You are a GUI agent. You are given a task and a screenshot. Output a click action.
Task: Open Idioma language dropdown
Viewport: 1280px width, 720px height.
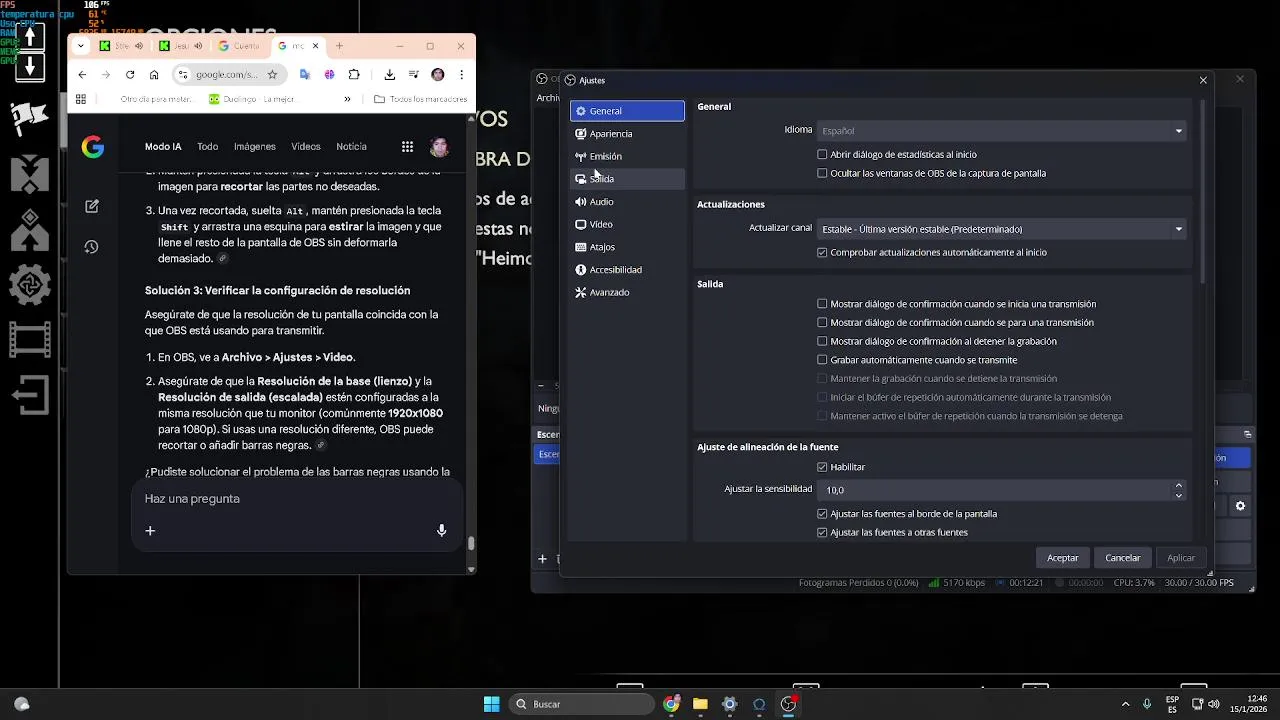click(1002, 131)
